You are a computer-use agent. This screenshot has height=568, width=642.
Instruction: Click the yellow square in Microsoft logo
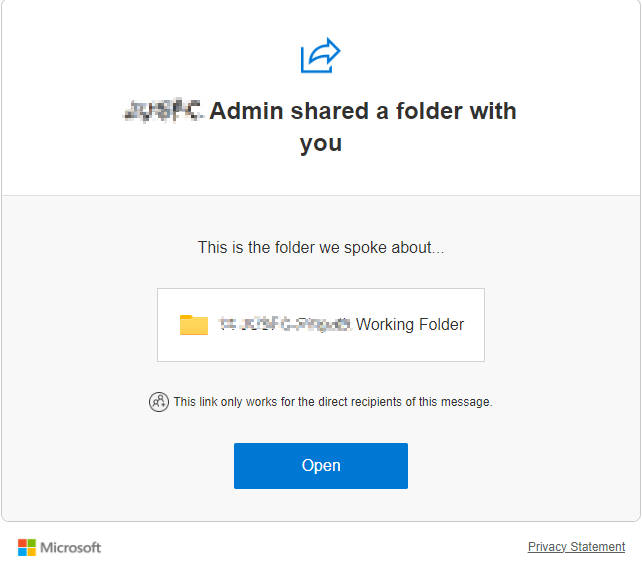tap(32, 552)
